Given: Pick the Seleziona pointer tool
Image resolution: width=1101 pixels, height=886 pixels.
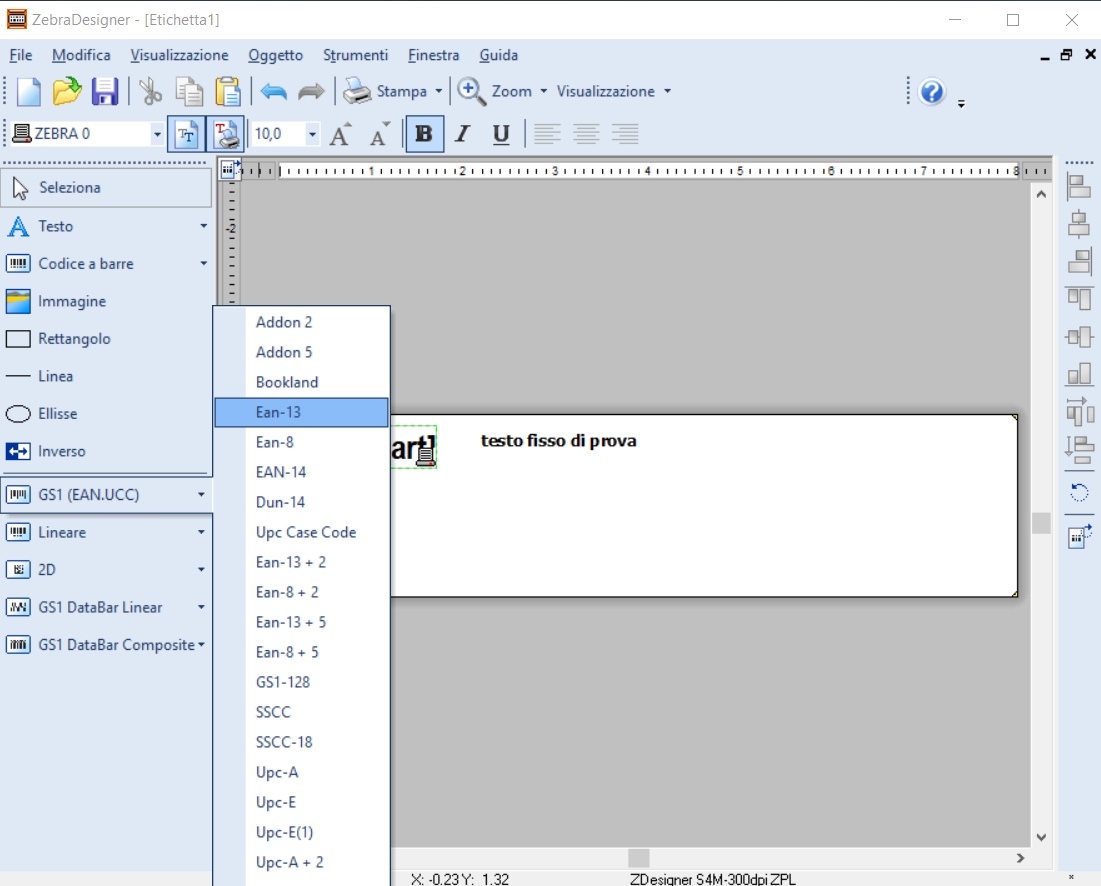Looking at the screenshot, I should [x=106, y=187].
